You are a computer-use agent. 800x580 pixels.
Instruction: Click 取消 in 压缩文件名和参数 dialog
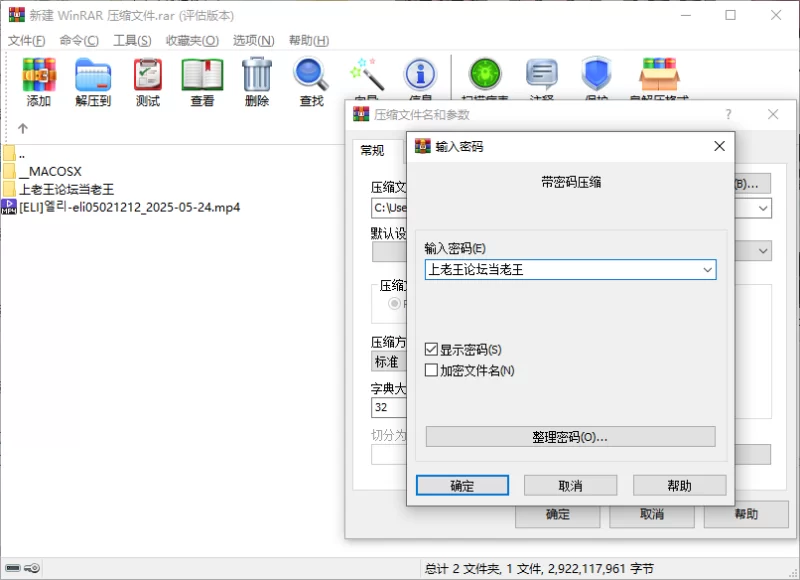click(x=652, y=514)
